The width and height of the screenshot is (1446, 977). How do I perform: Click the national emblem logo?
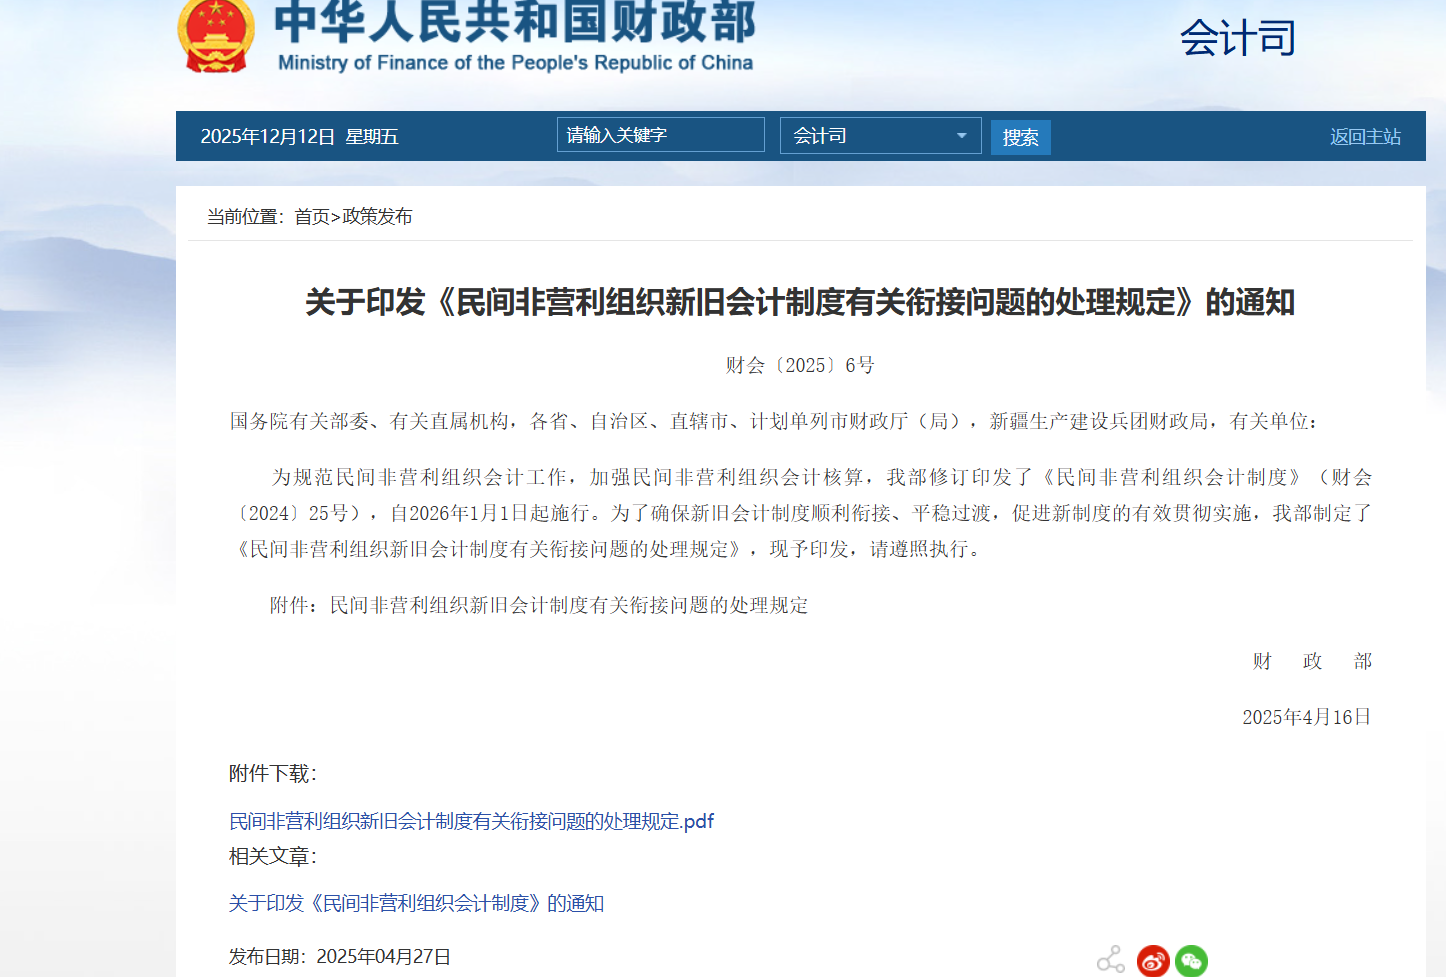coord(216,35)
